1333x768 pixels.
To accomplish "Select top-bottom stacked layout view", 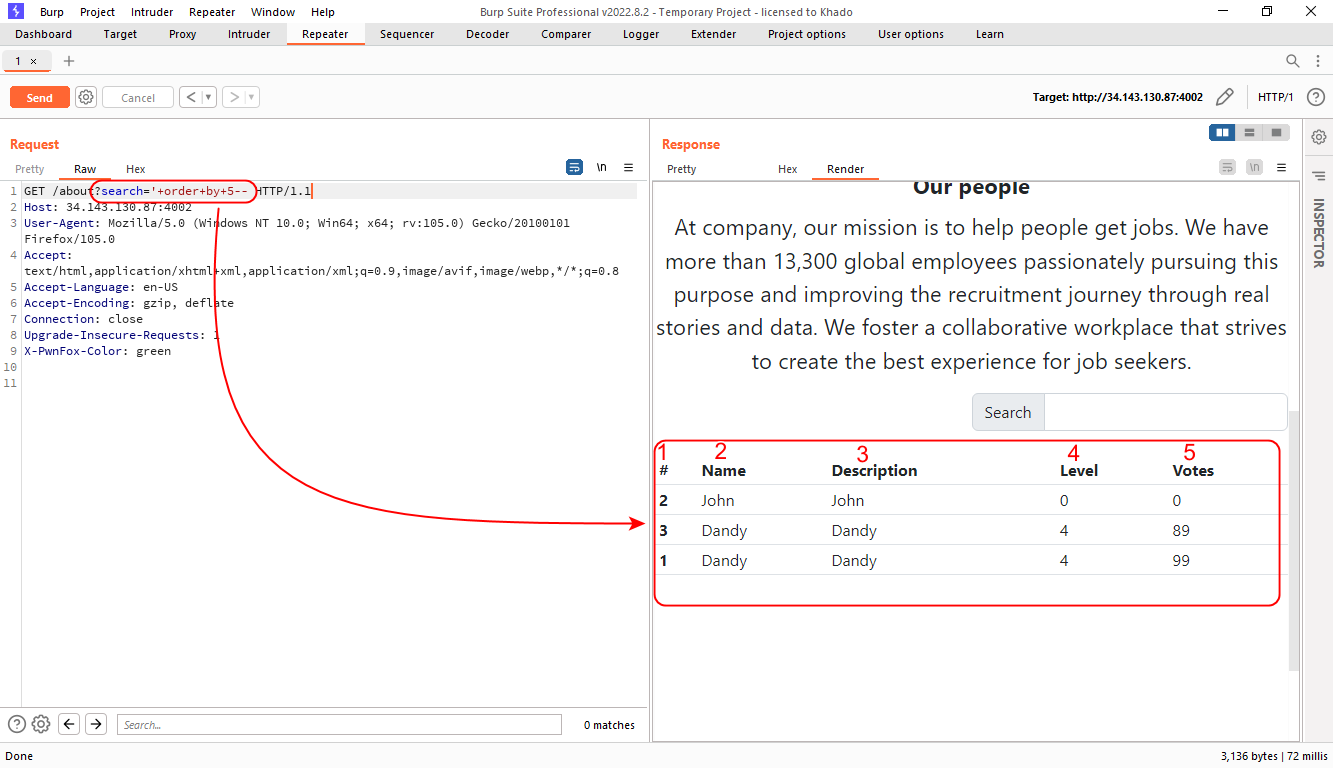I will (1249, 133).
